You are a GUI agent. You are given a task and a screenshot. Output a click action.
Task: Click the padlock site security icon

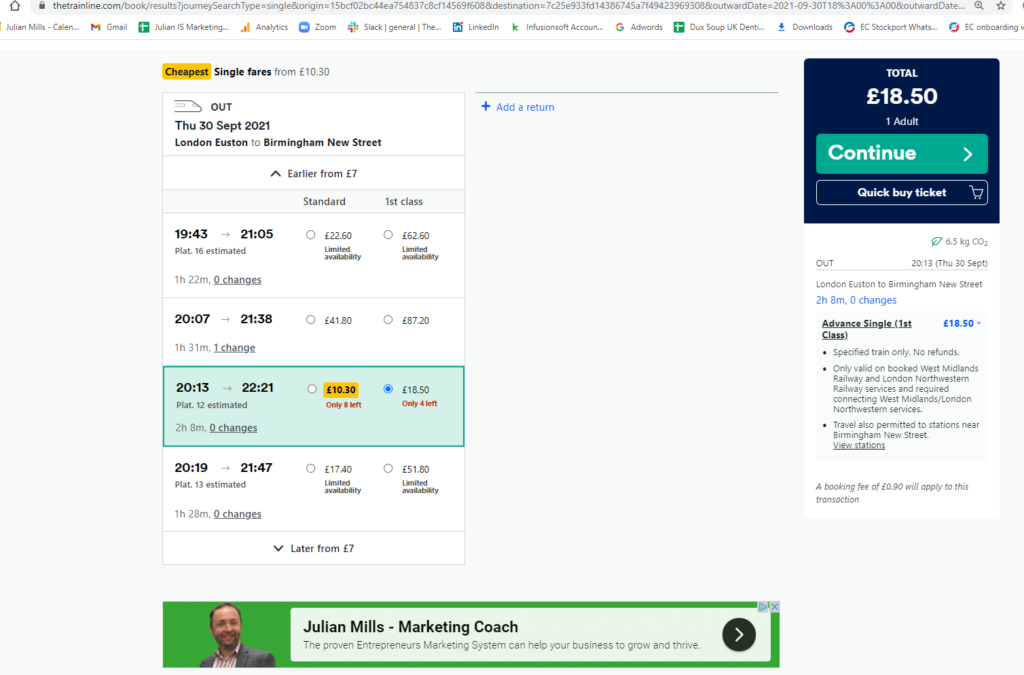coord(42,6)
